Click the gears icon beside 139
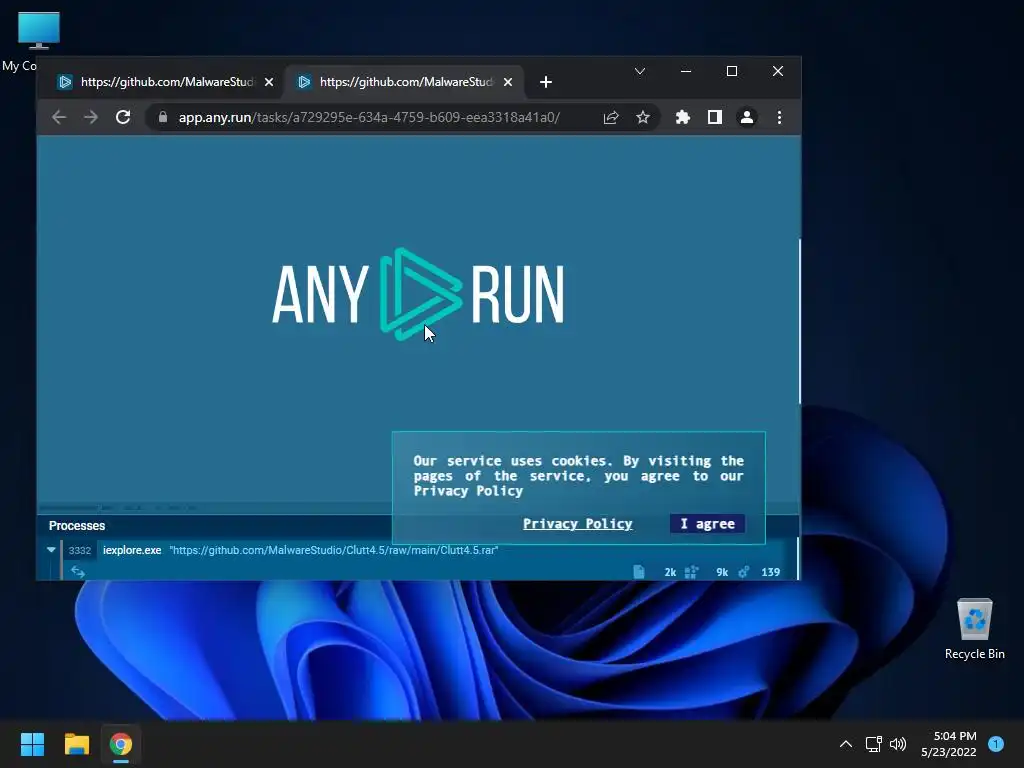1024x768 pixels. coord(744,572)
